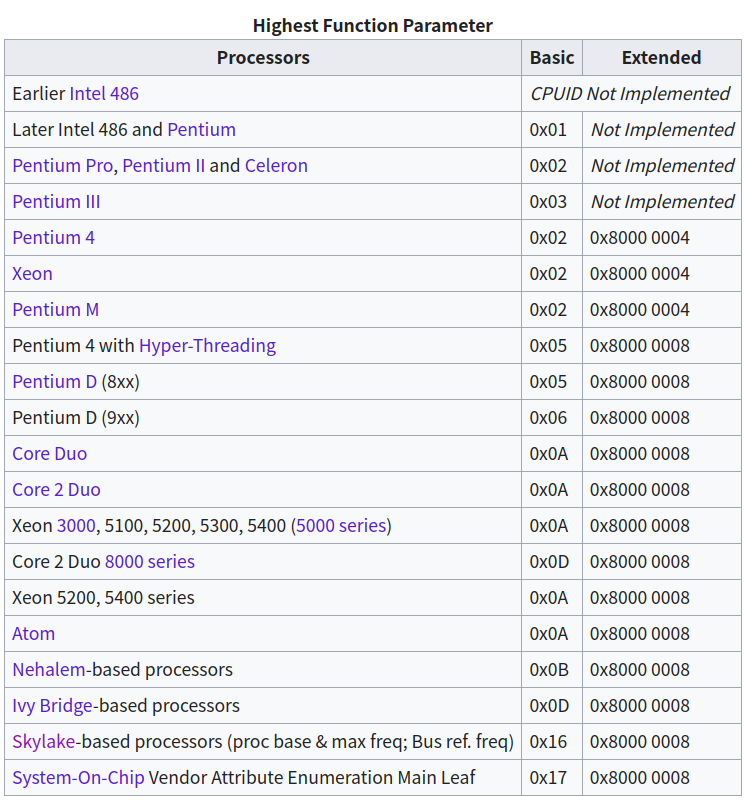Image resolution: width=746 pixels, height=801 pixels.
Task: Follow the 8000 series link
Action: [x=150, y=561]
